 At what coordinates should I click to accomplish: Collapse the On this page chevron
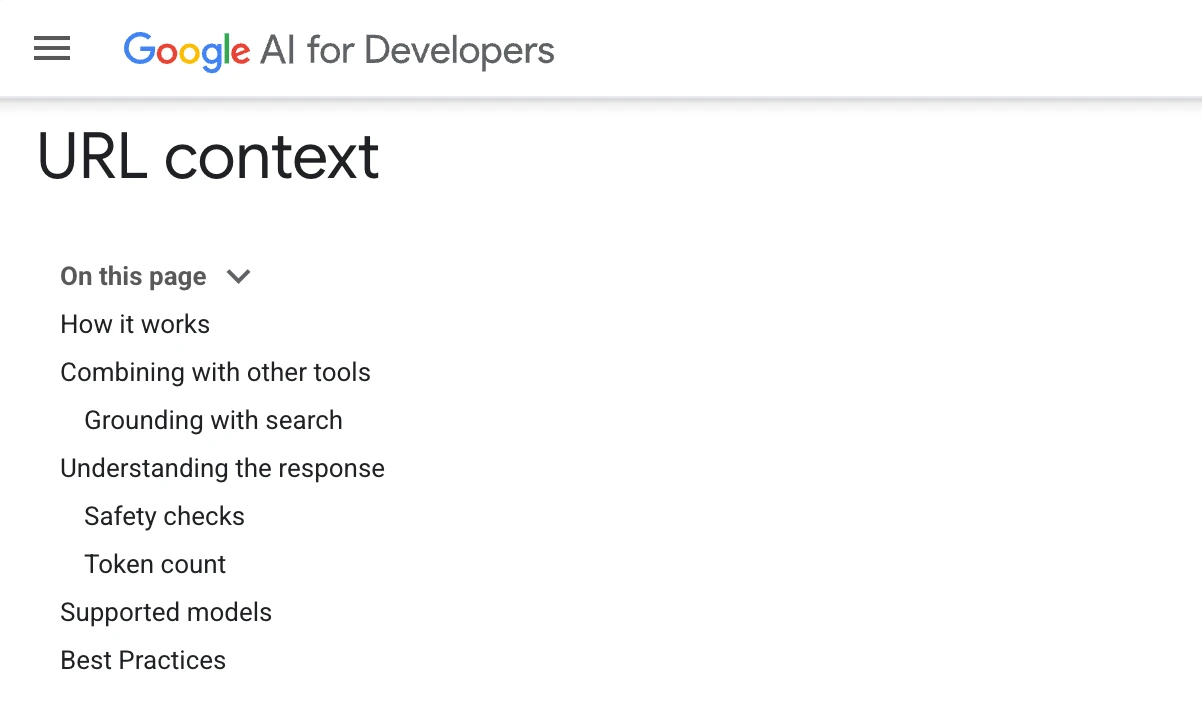(238, 277)
